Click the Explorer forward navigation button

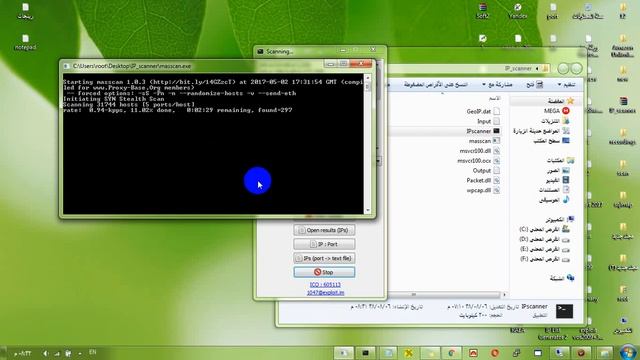563,69
